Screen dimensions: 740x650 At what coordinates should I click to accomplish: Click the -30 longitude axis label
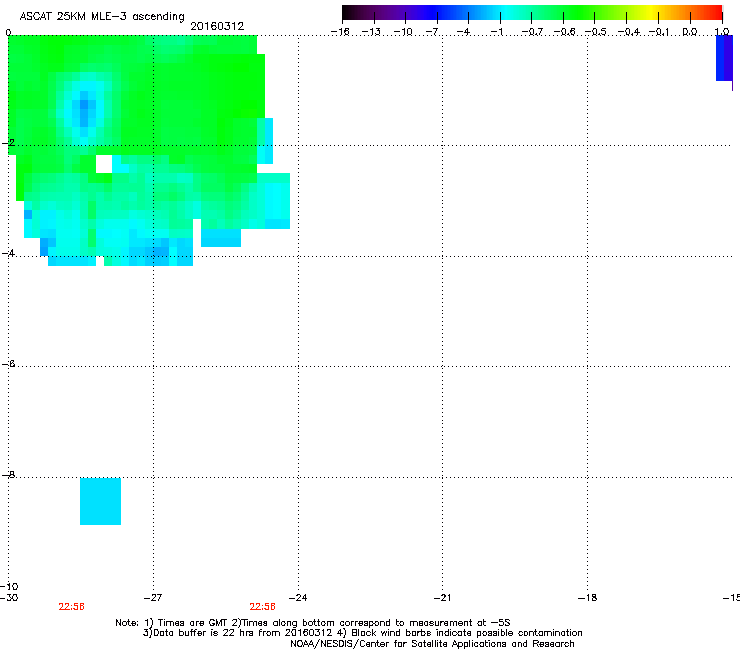click(x=9, y=598)
